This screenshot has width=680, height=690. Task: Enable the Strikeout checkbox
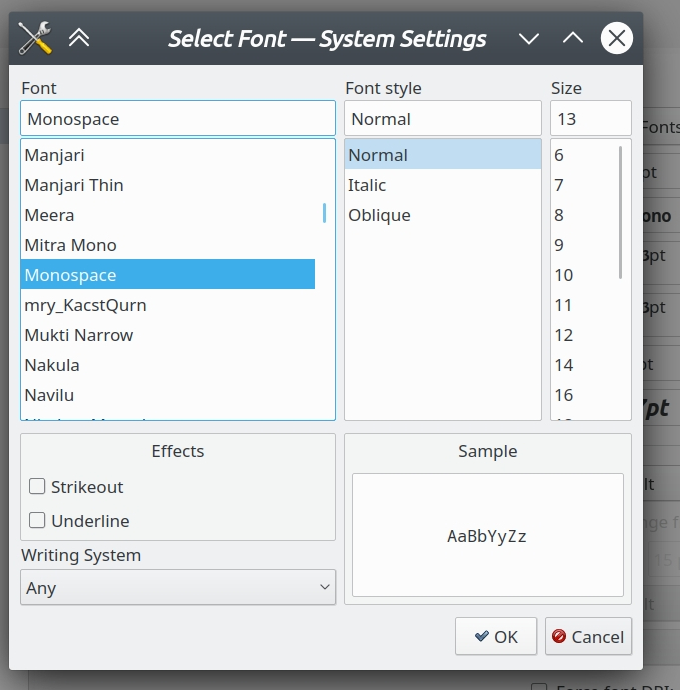[38, 487]
